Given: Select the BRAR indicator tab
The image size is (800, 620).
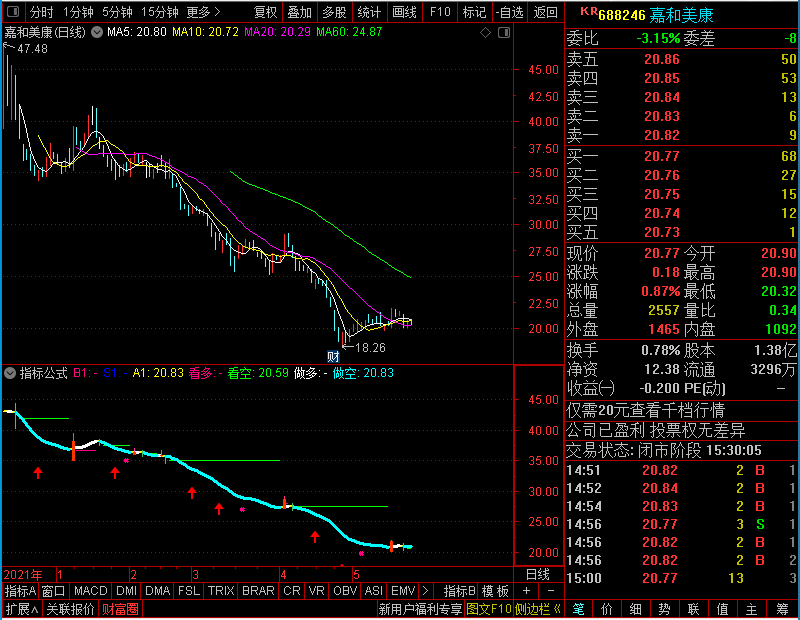Looking at the screenshot, I should pos(258,591).
